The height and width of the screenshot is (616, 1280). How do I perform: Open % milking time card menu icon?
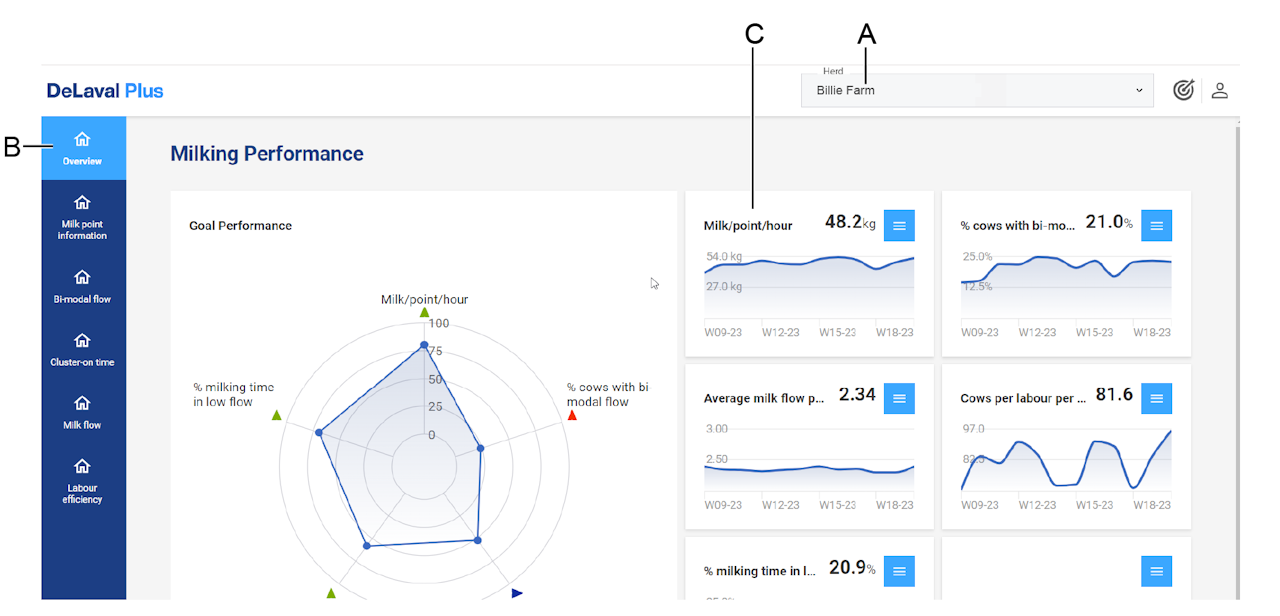tap(899, 571)
